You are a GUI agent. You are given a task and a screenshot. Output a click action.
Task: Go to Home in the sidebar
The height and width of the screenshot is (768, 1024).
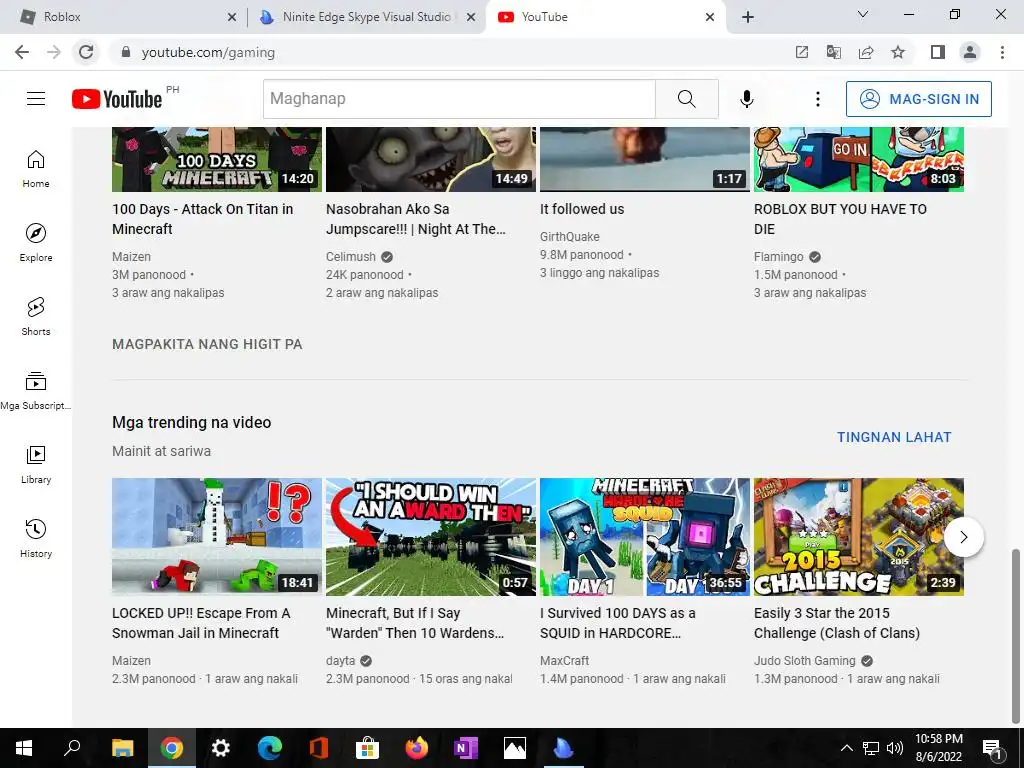[x=36, y=168]
